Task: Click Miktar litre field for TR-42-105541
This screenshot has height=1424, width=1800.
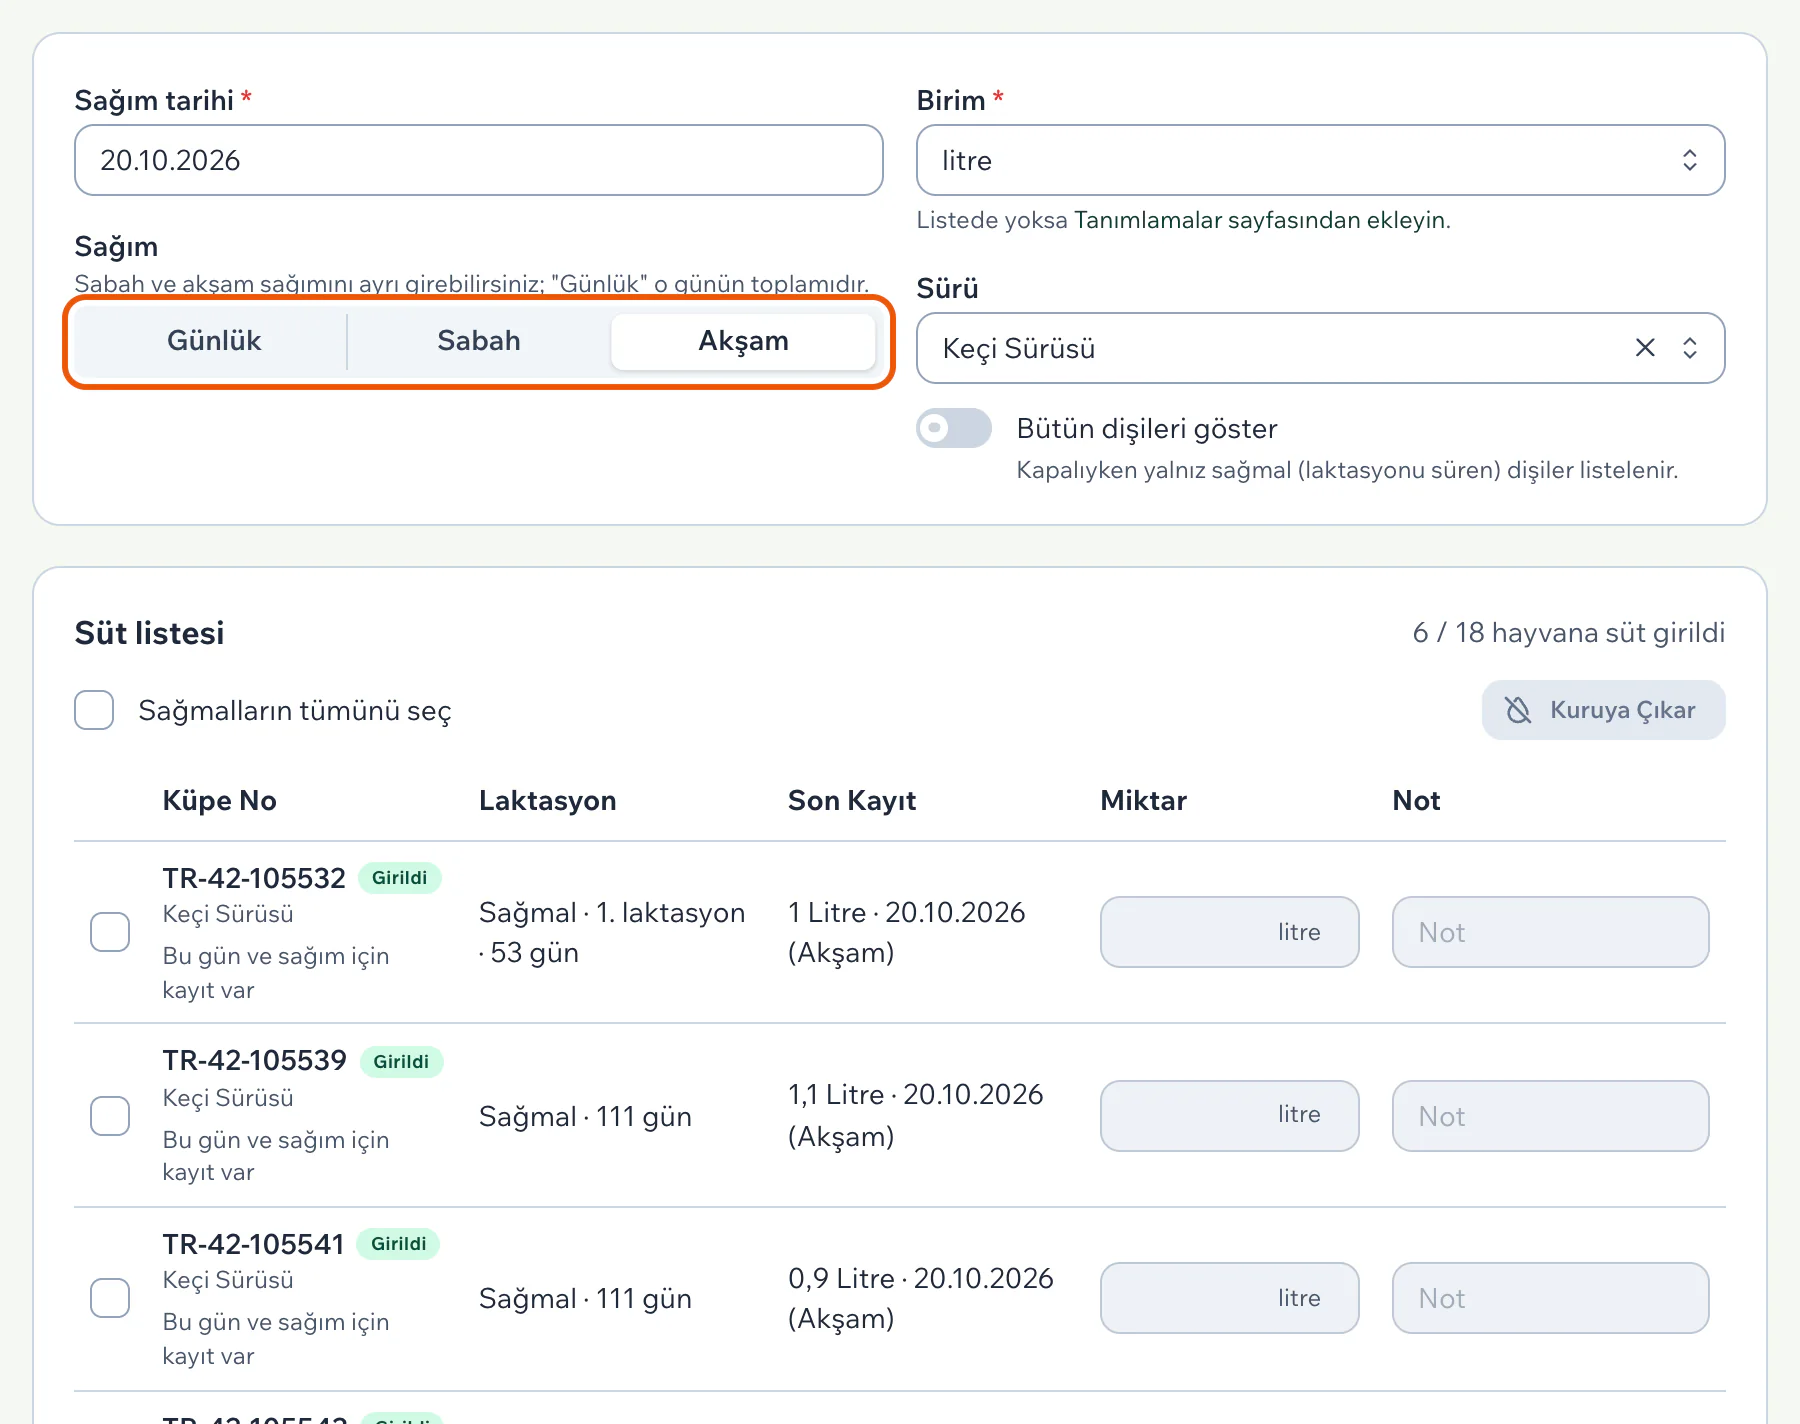Action: [x=1229, y=1298]
